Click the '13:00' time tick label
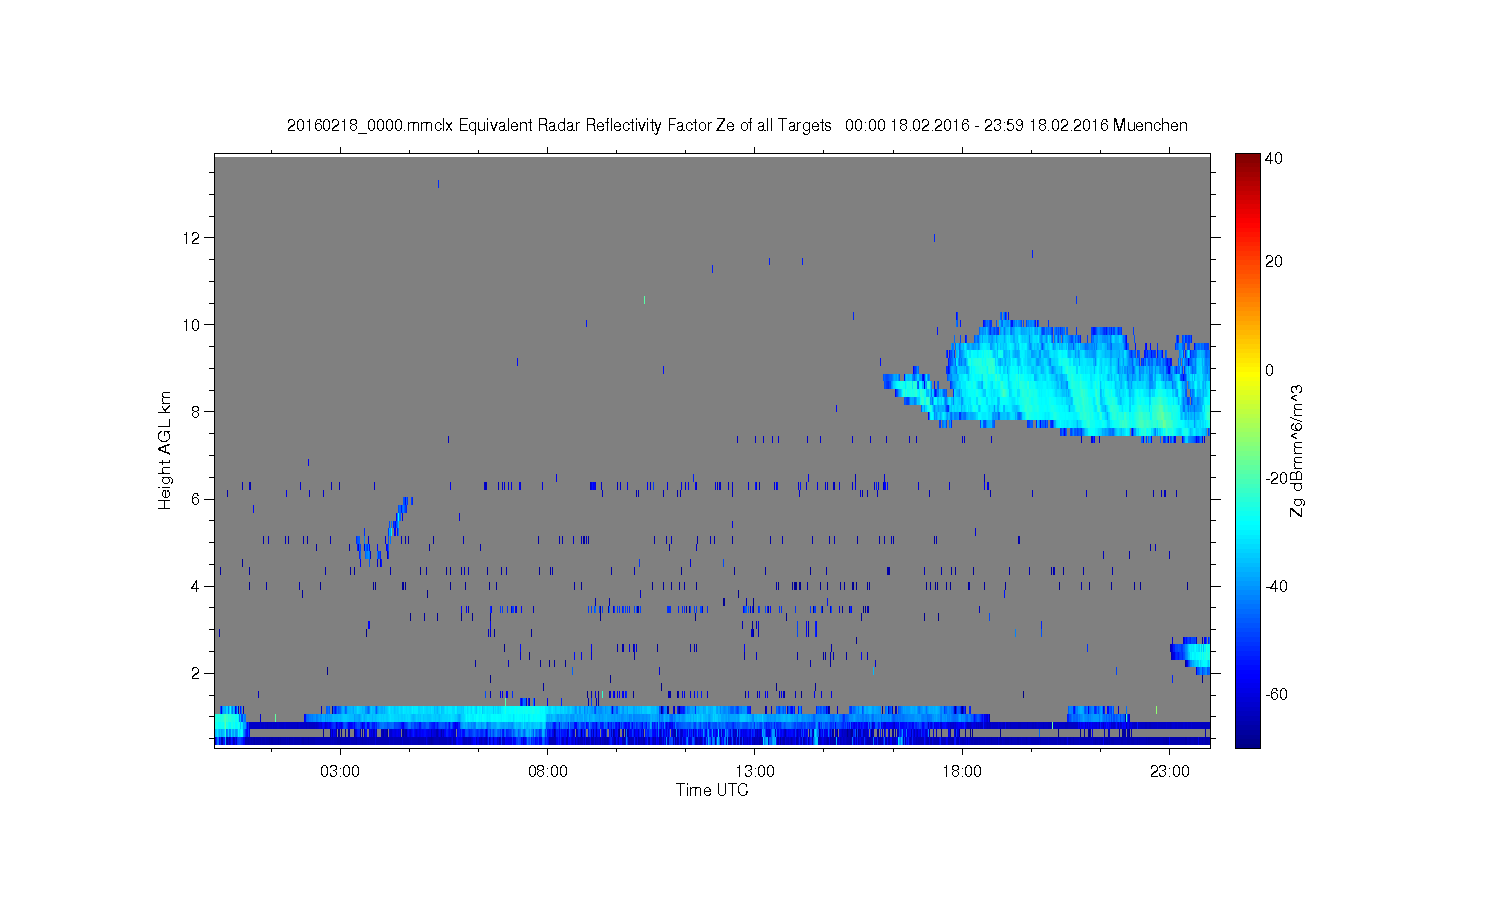 (755, 772)
